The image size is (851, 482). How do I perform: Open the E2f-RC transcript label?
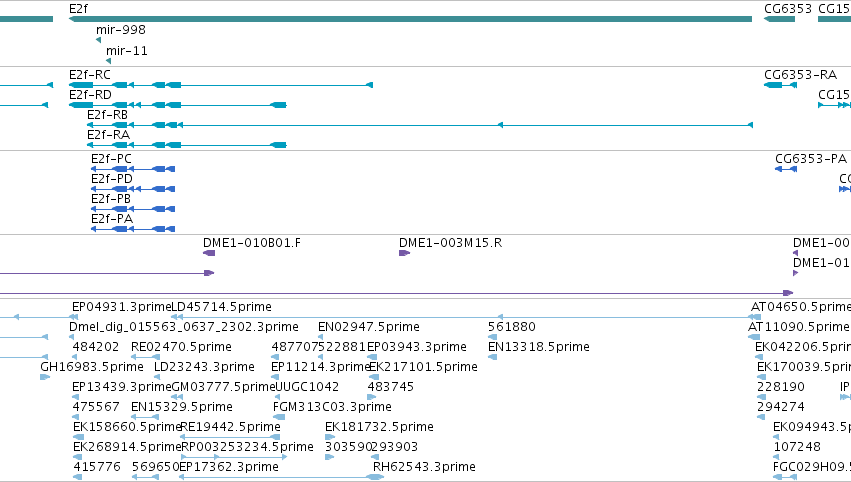pos(90,75)
